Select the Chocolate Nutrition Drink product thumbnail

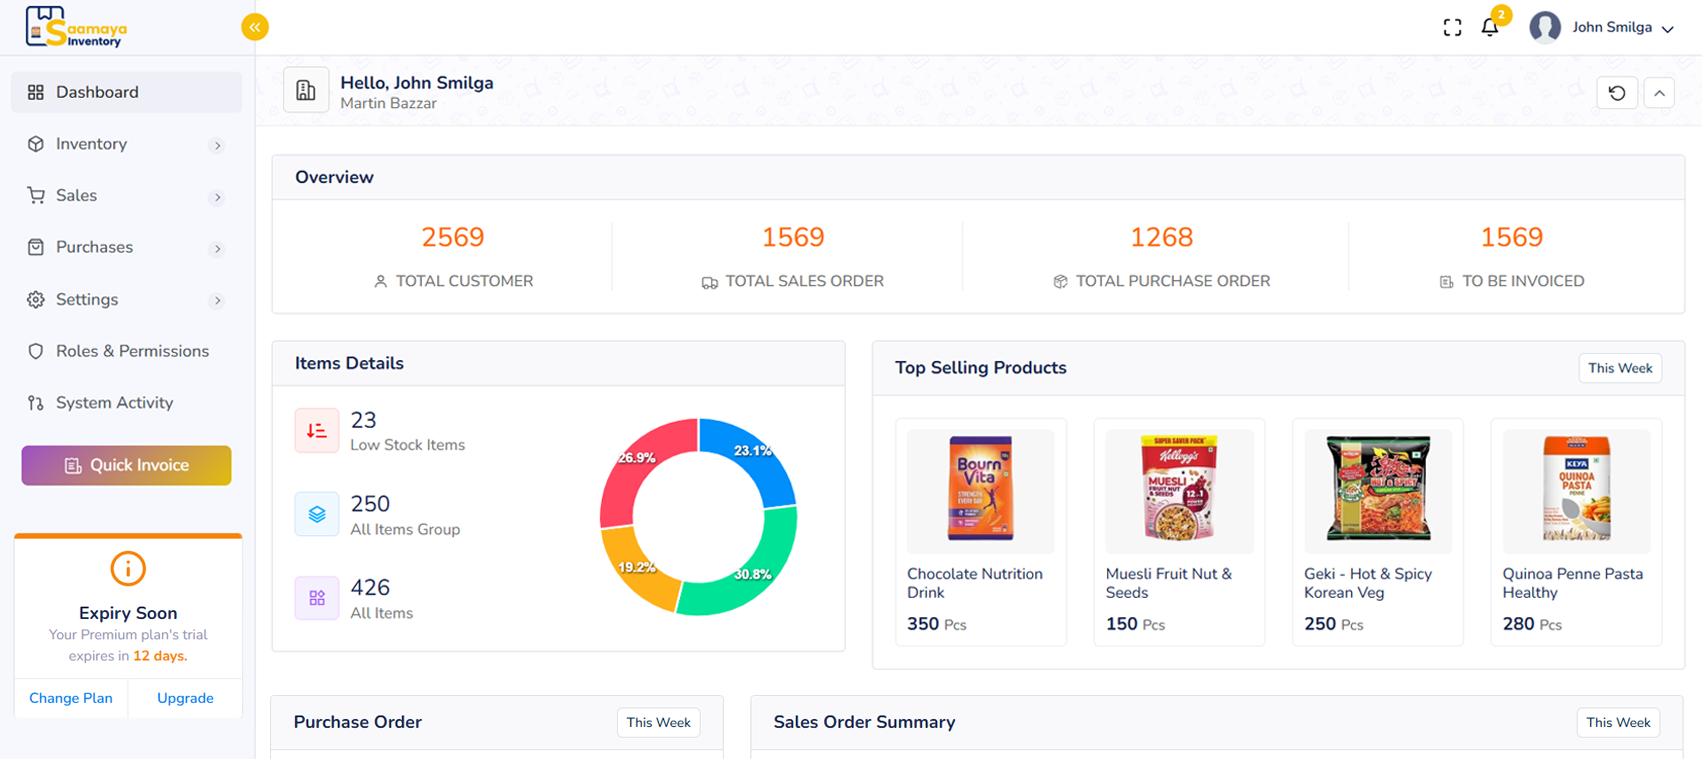pos(980,491)
